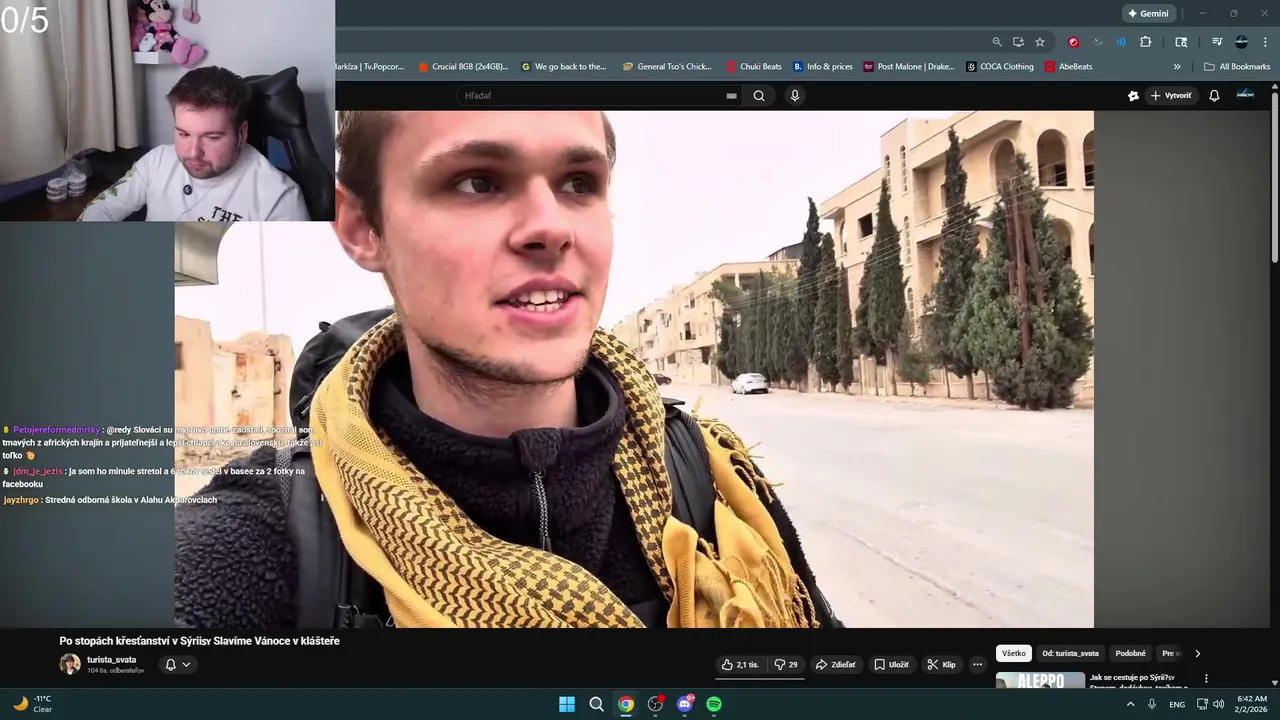Viewport: 1280px width, 720px height.
Task: Open Spotify from the taskbar
Action: (x=714, y=704)
